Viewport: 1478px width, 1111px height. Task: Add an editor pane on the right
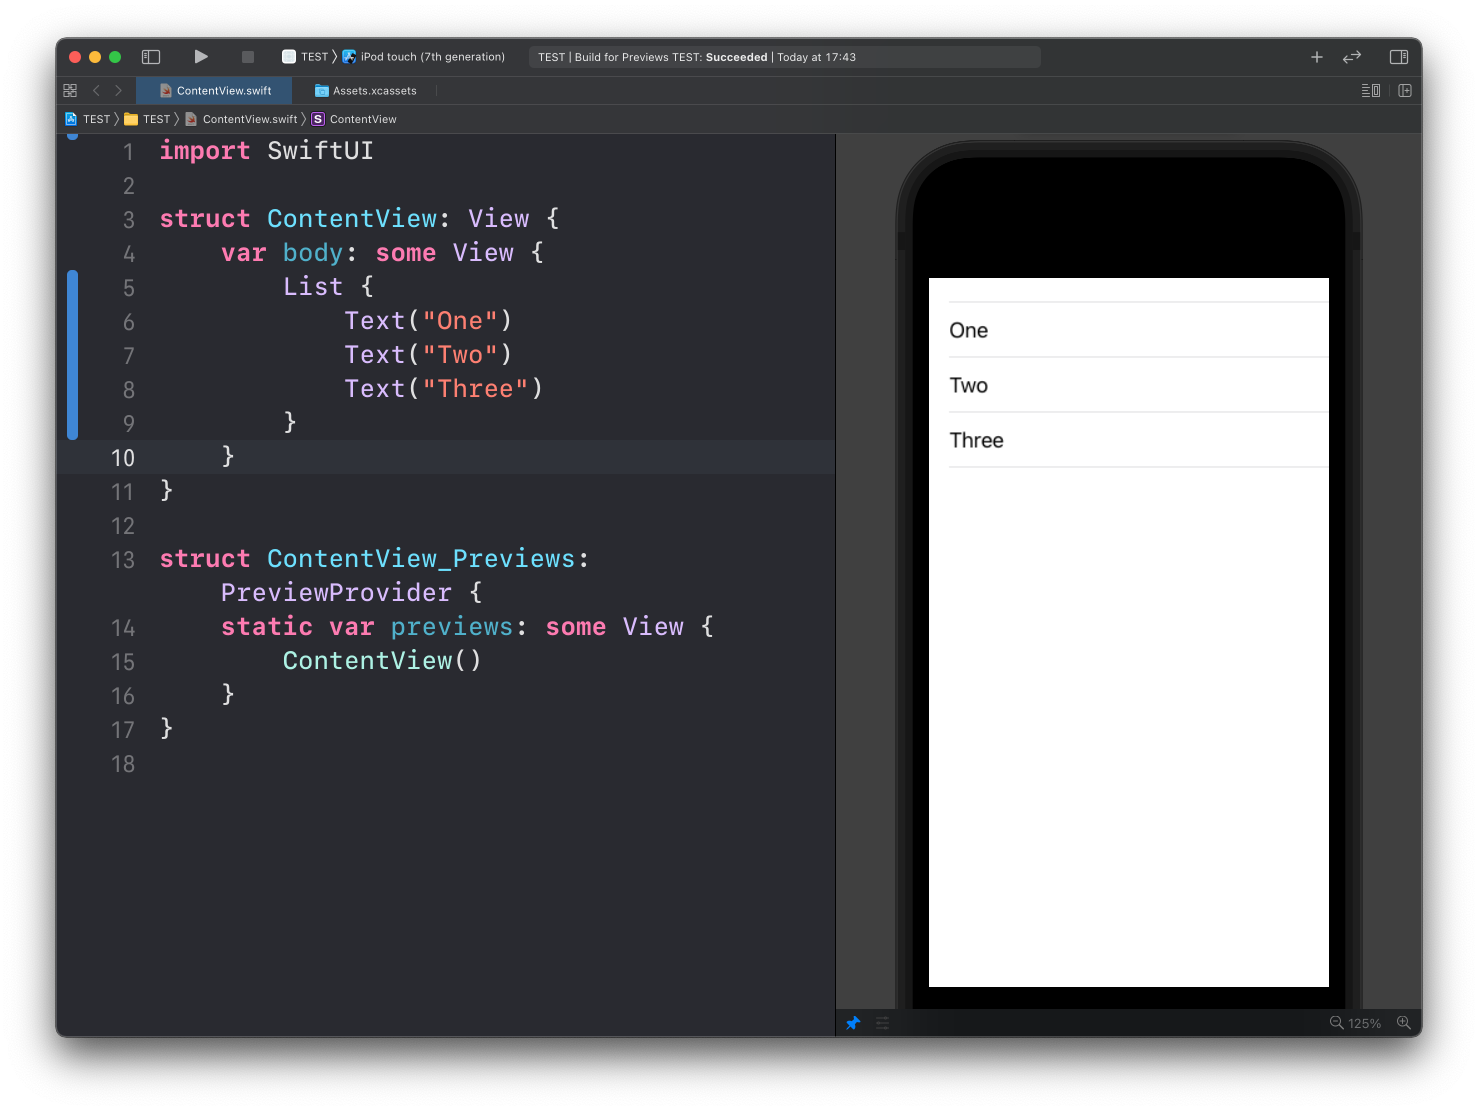click(1405, 91)
